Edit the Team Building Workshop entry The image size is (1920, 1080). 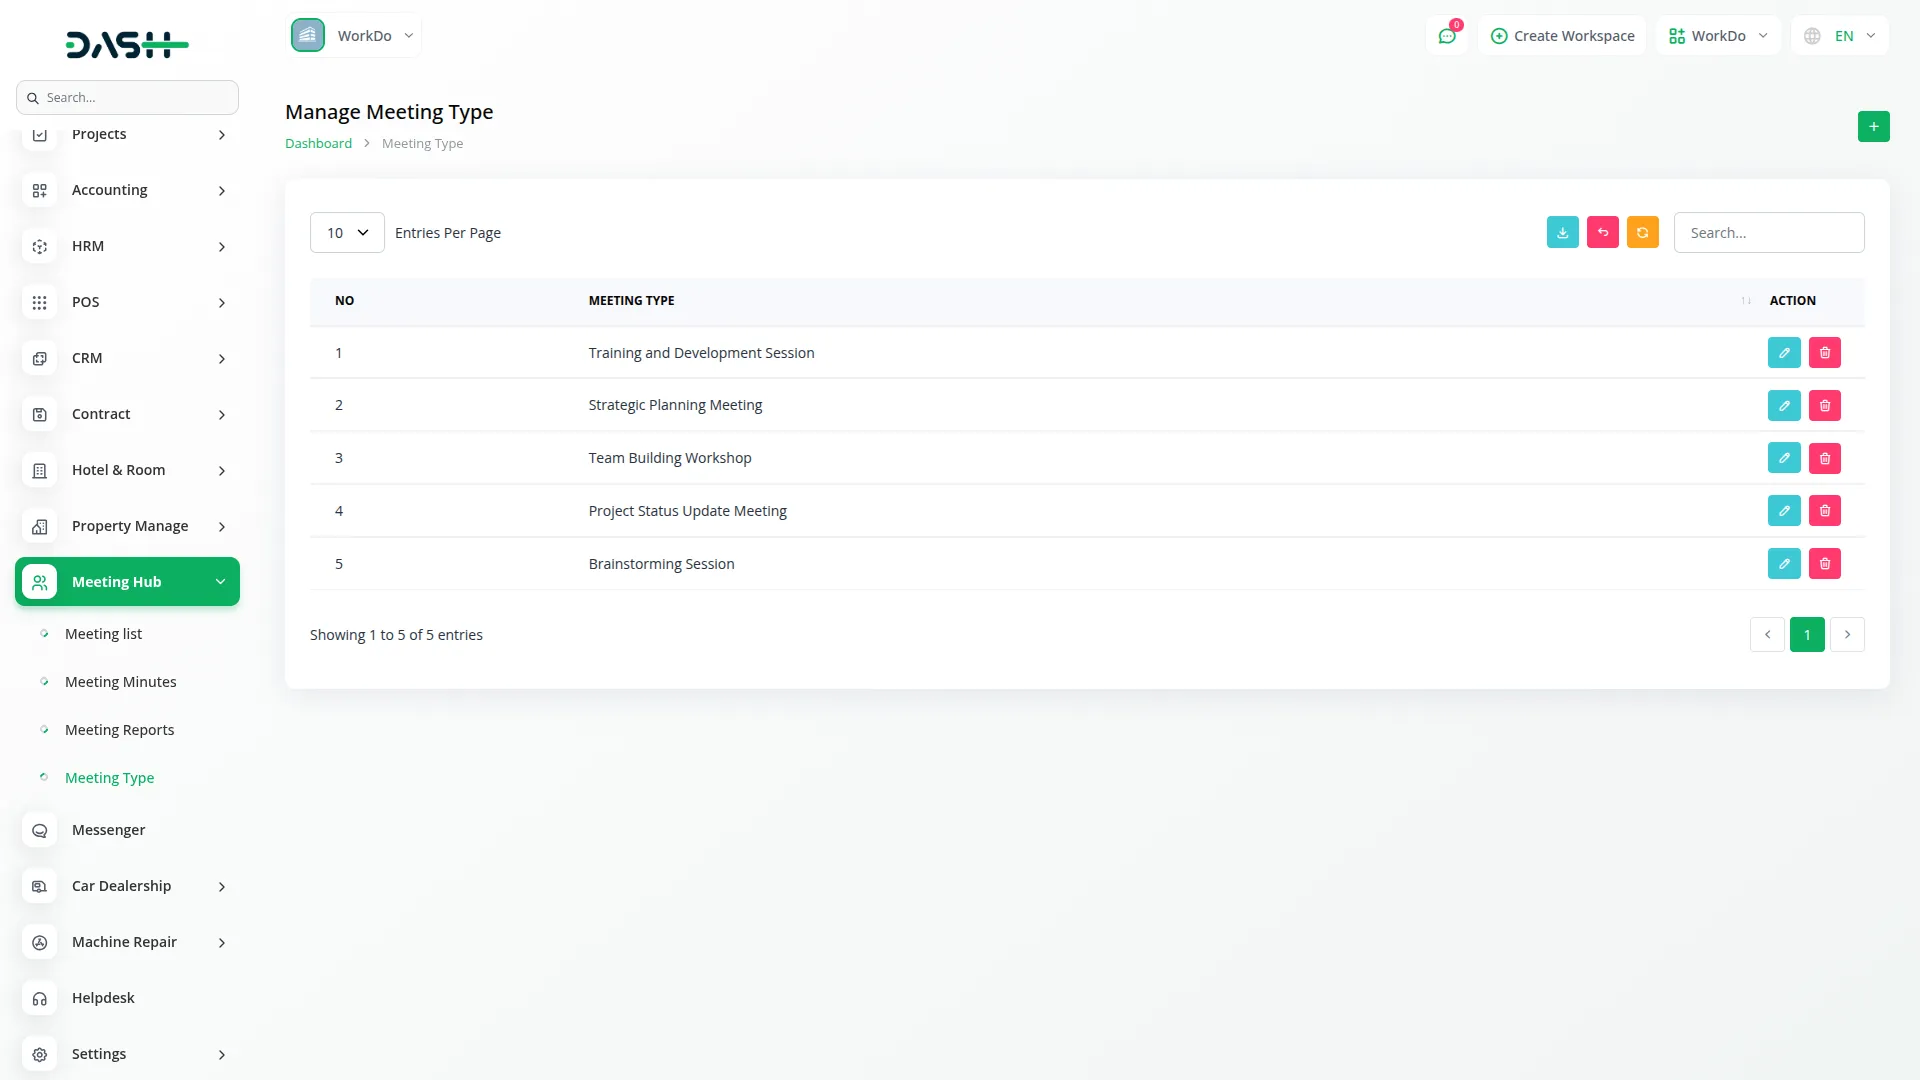1783,458
